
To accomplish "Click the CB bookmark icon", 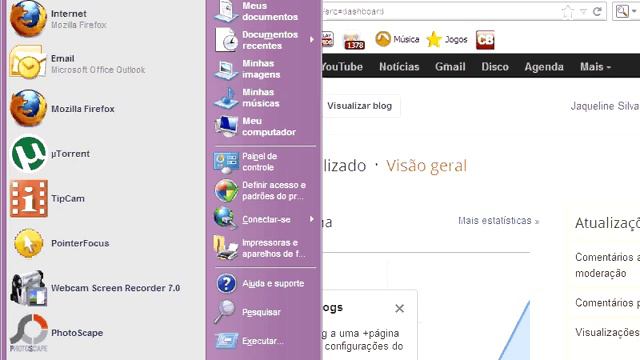I will point(485,40).
